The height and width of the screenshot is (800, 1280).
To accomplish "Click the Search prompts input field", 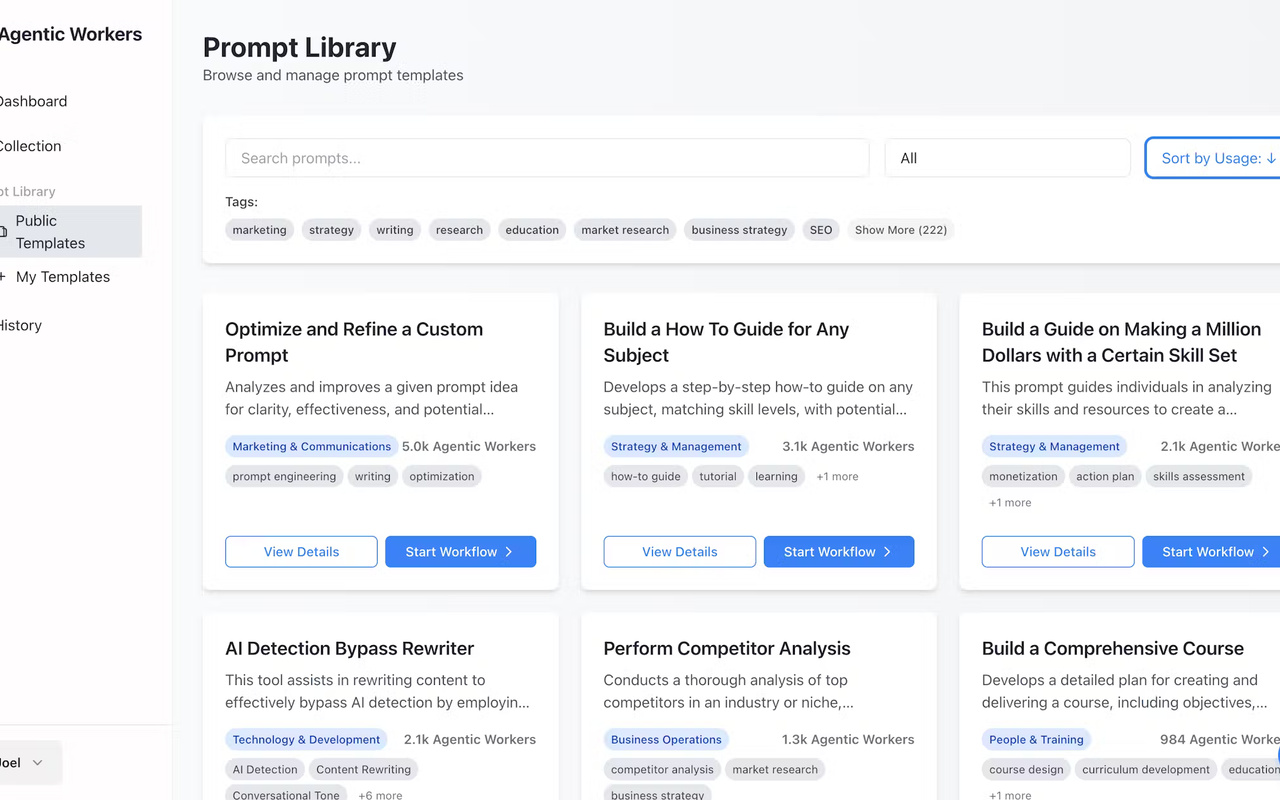I will click(x=547, y=158).
